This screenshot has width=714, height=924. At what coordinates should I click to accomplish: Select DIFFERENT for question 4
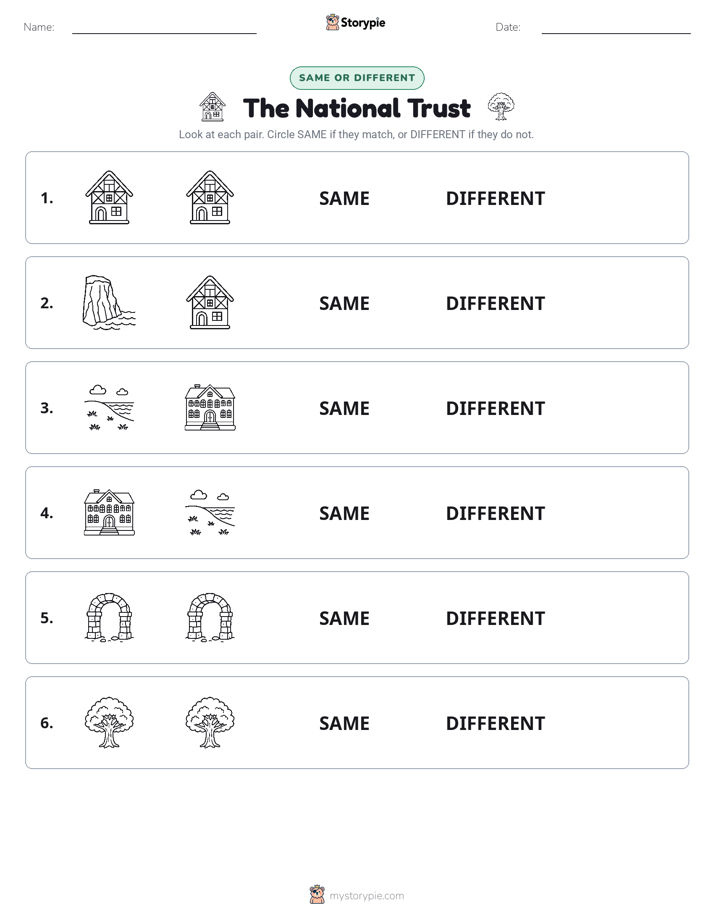(495, 513)
